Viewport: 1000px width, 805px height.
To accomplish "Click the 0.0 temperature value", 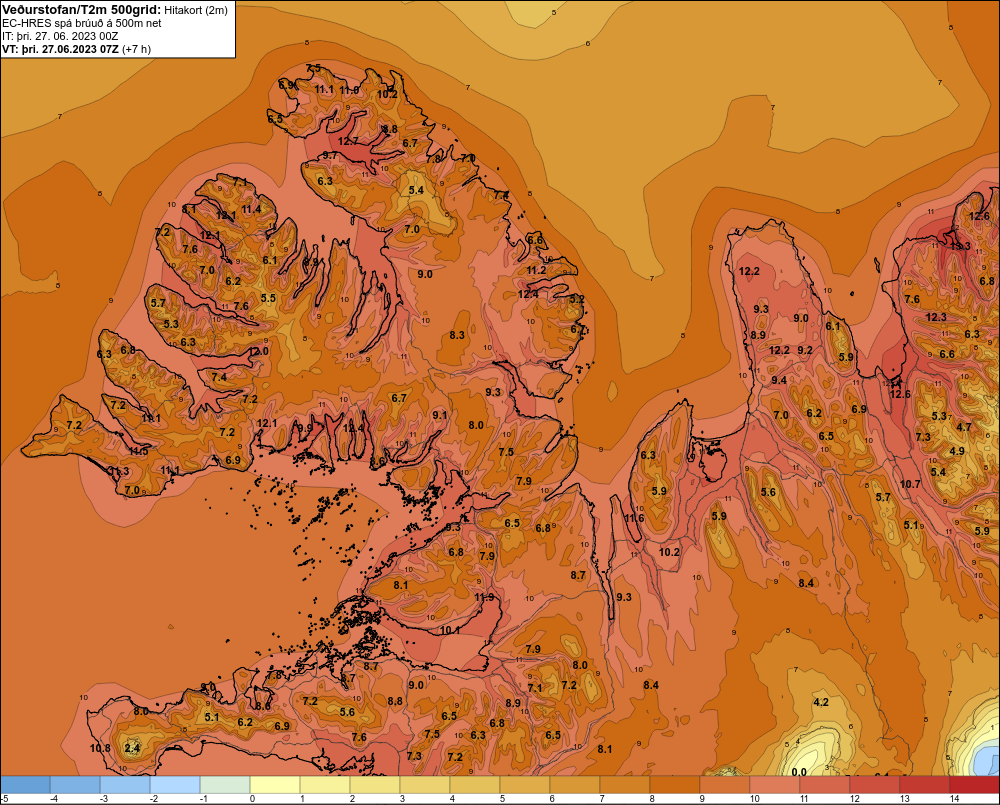I will [798, 772].
